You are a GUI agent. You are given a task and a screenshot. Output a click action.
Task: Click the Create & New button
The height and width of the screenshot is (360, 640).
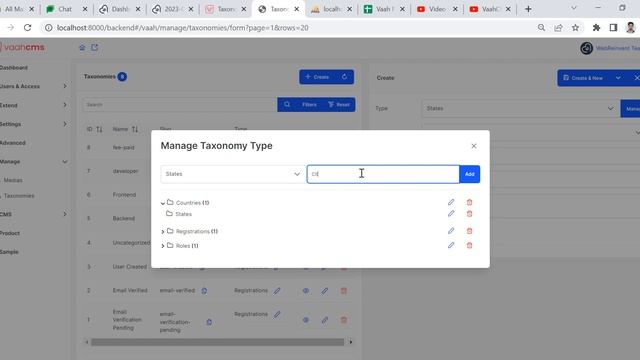pyautogui.click(x=584, y=78)
